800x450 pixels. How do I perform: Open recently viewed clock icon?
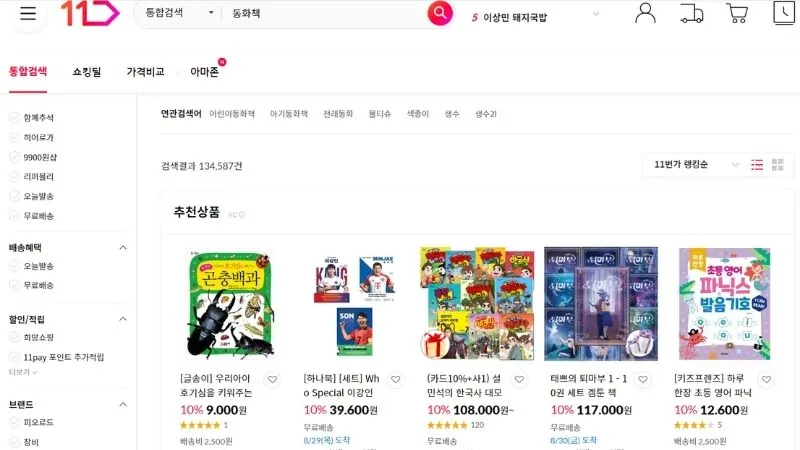click(784, 12)
